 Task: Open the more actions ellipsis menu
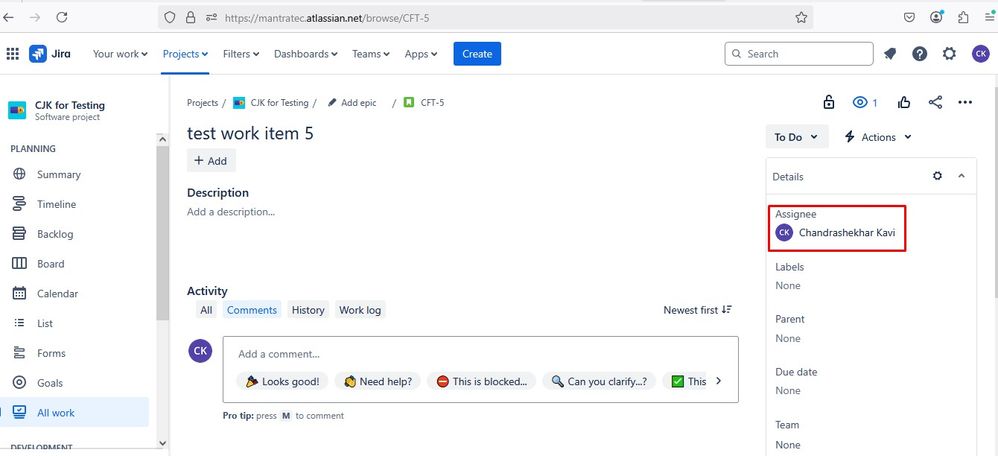click(x=965, y=103)
